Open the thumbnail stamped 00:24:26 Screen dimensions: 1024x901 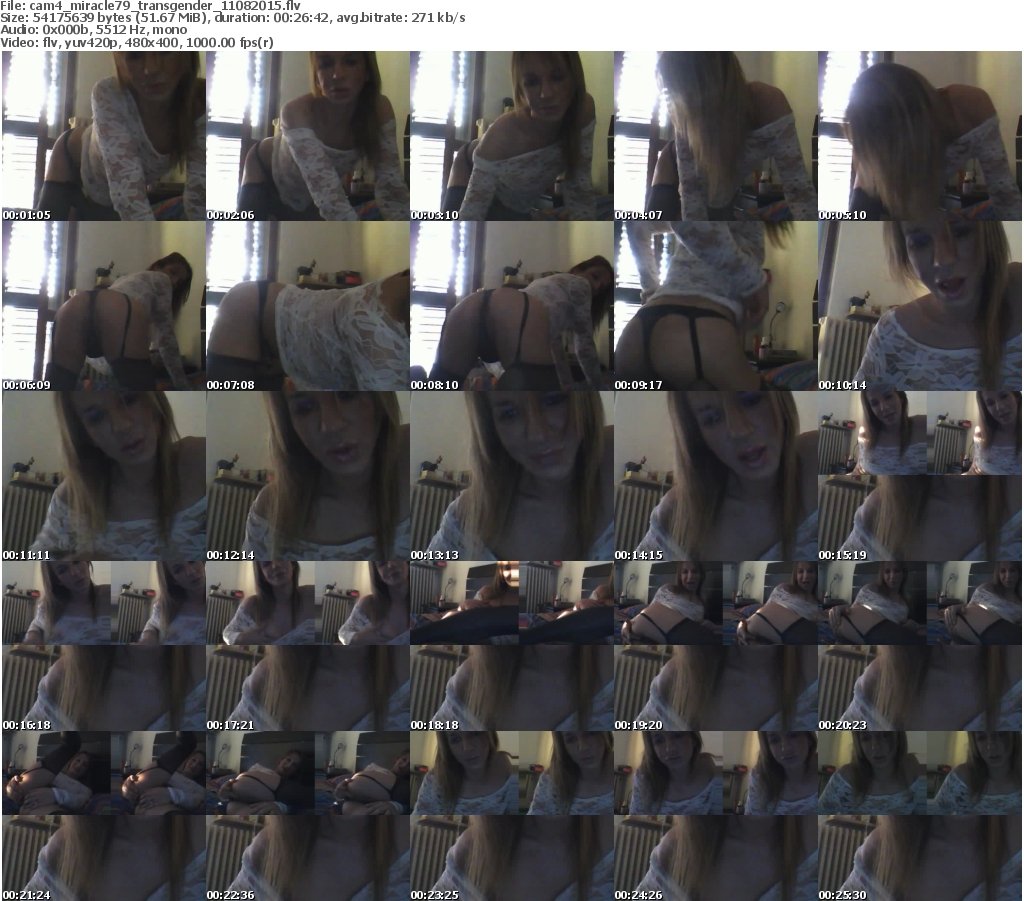[716, 816]
